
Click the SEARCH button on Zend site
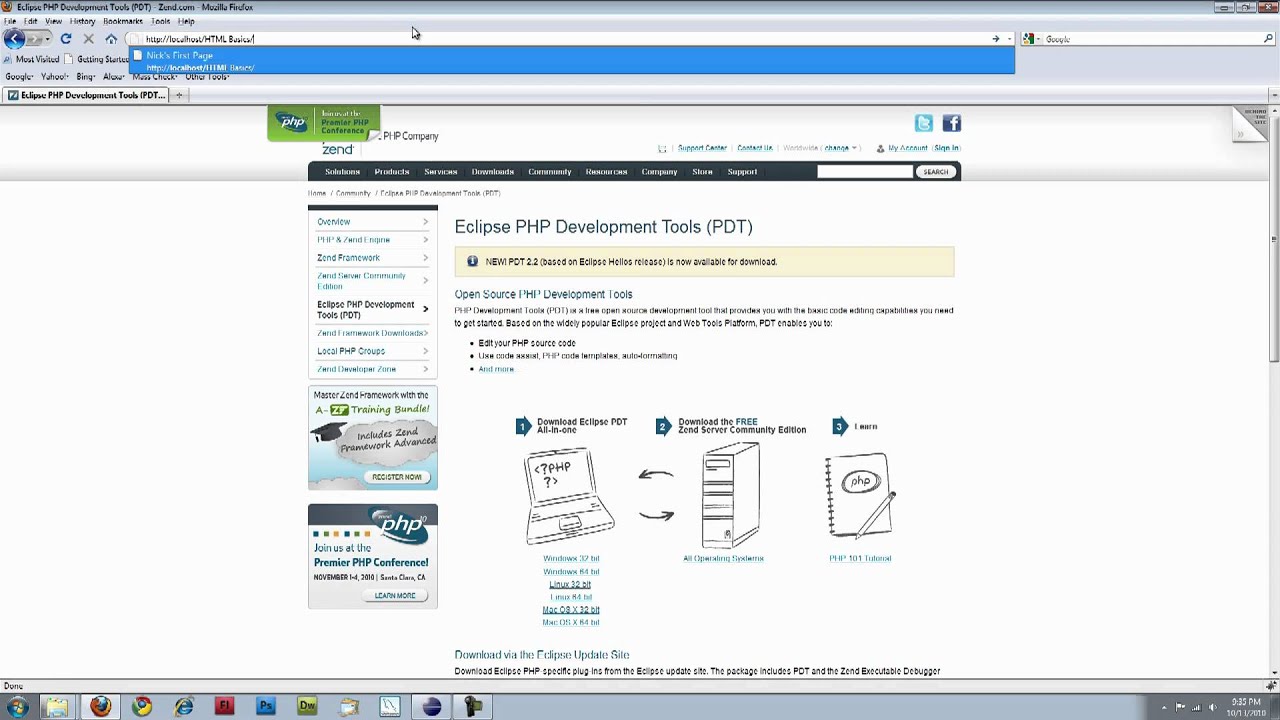coord(936,172)
